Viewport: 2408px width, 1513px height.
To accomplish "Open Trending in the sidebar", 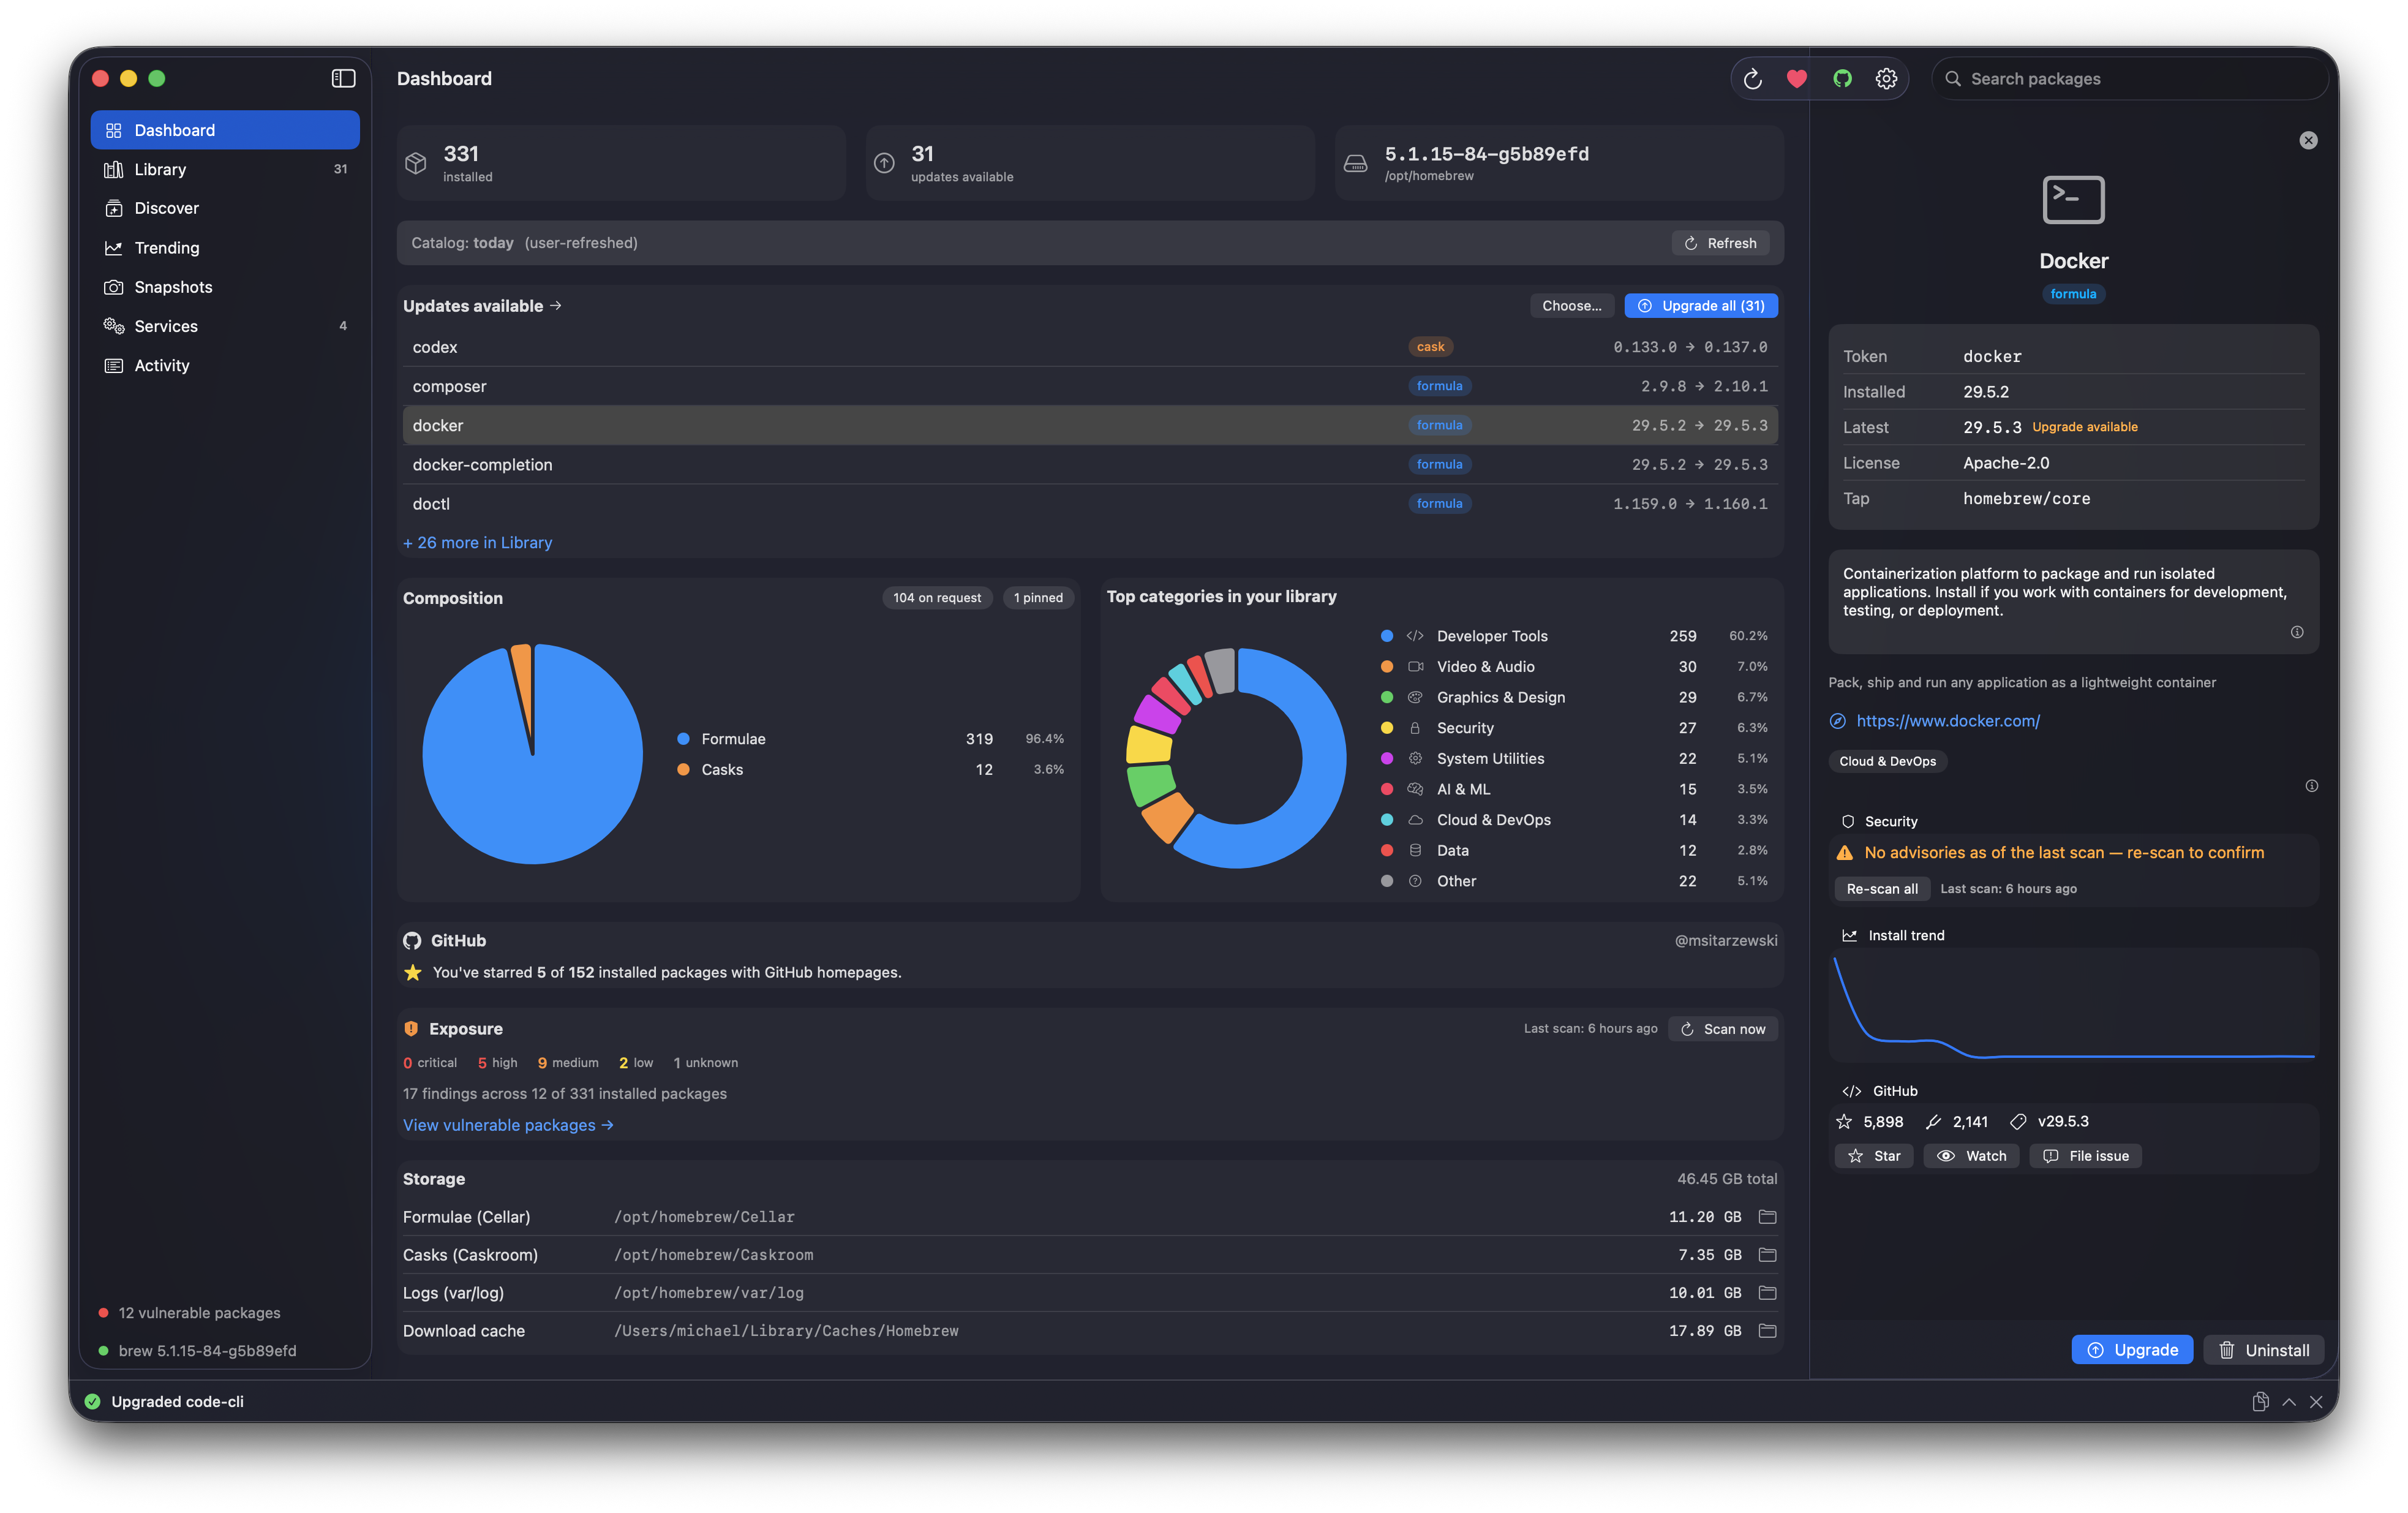I will 225,248.
